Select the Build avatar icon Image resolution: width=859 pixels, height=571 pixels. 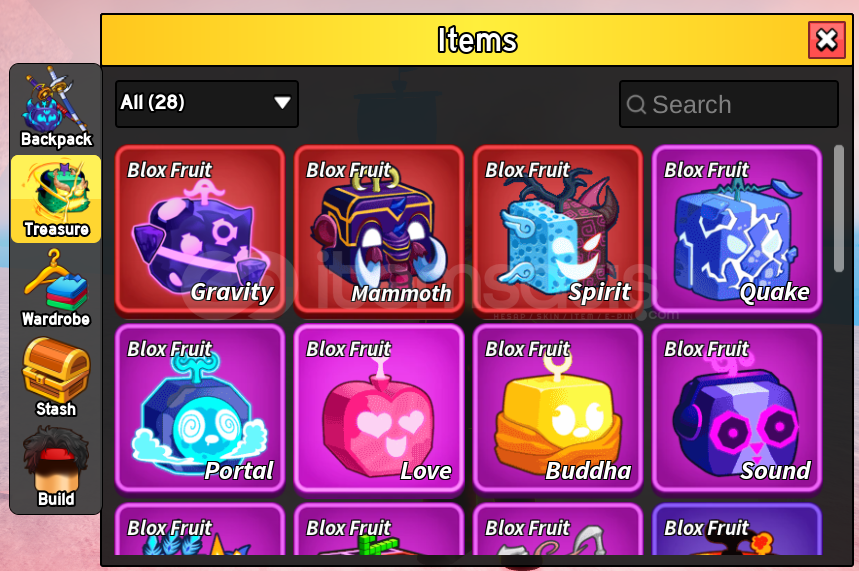[x=56, y=467]
